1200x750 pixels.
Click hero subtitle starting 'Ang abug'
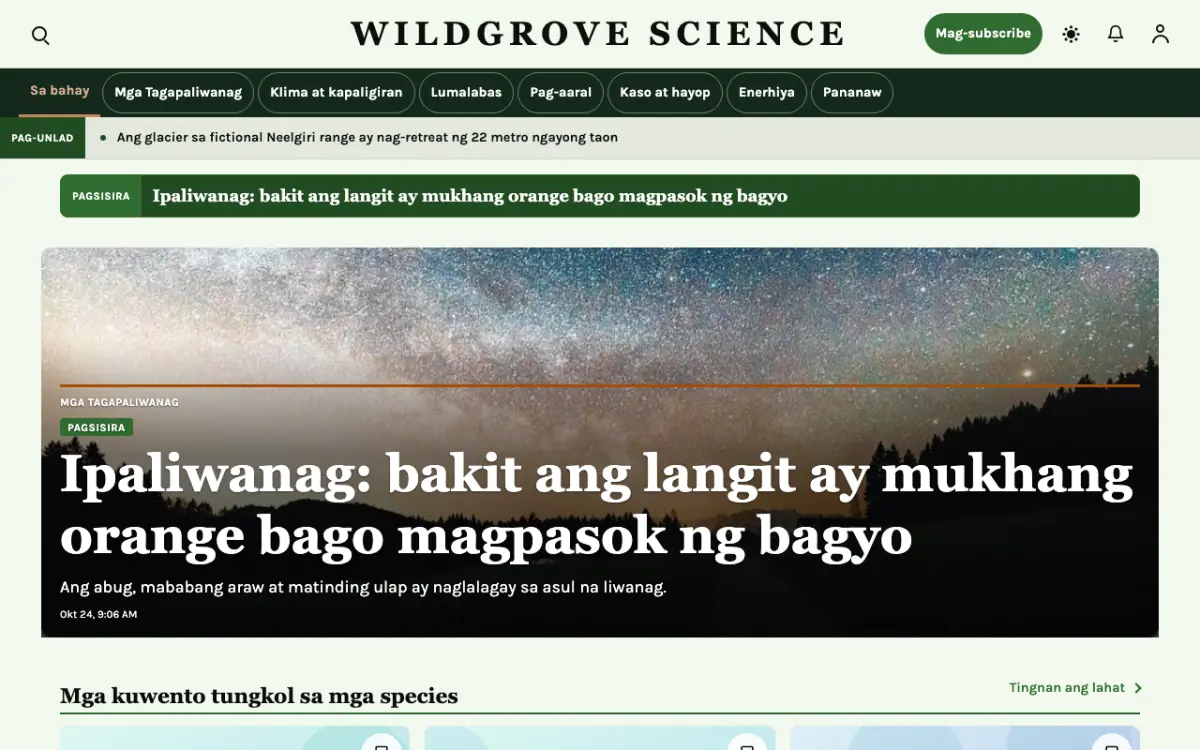click(x=363, y=587)
